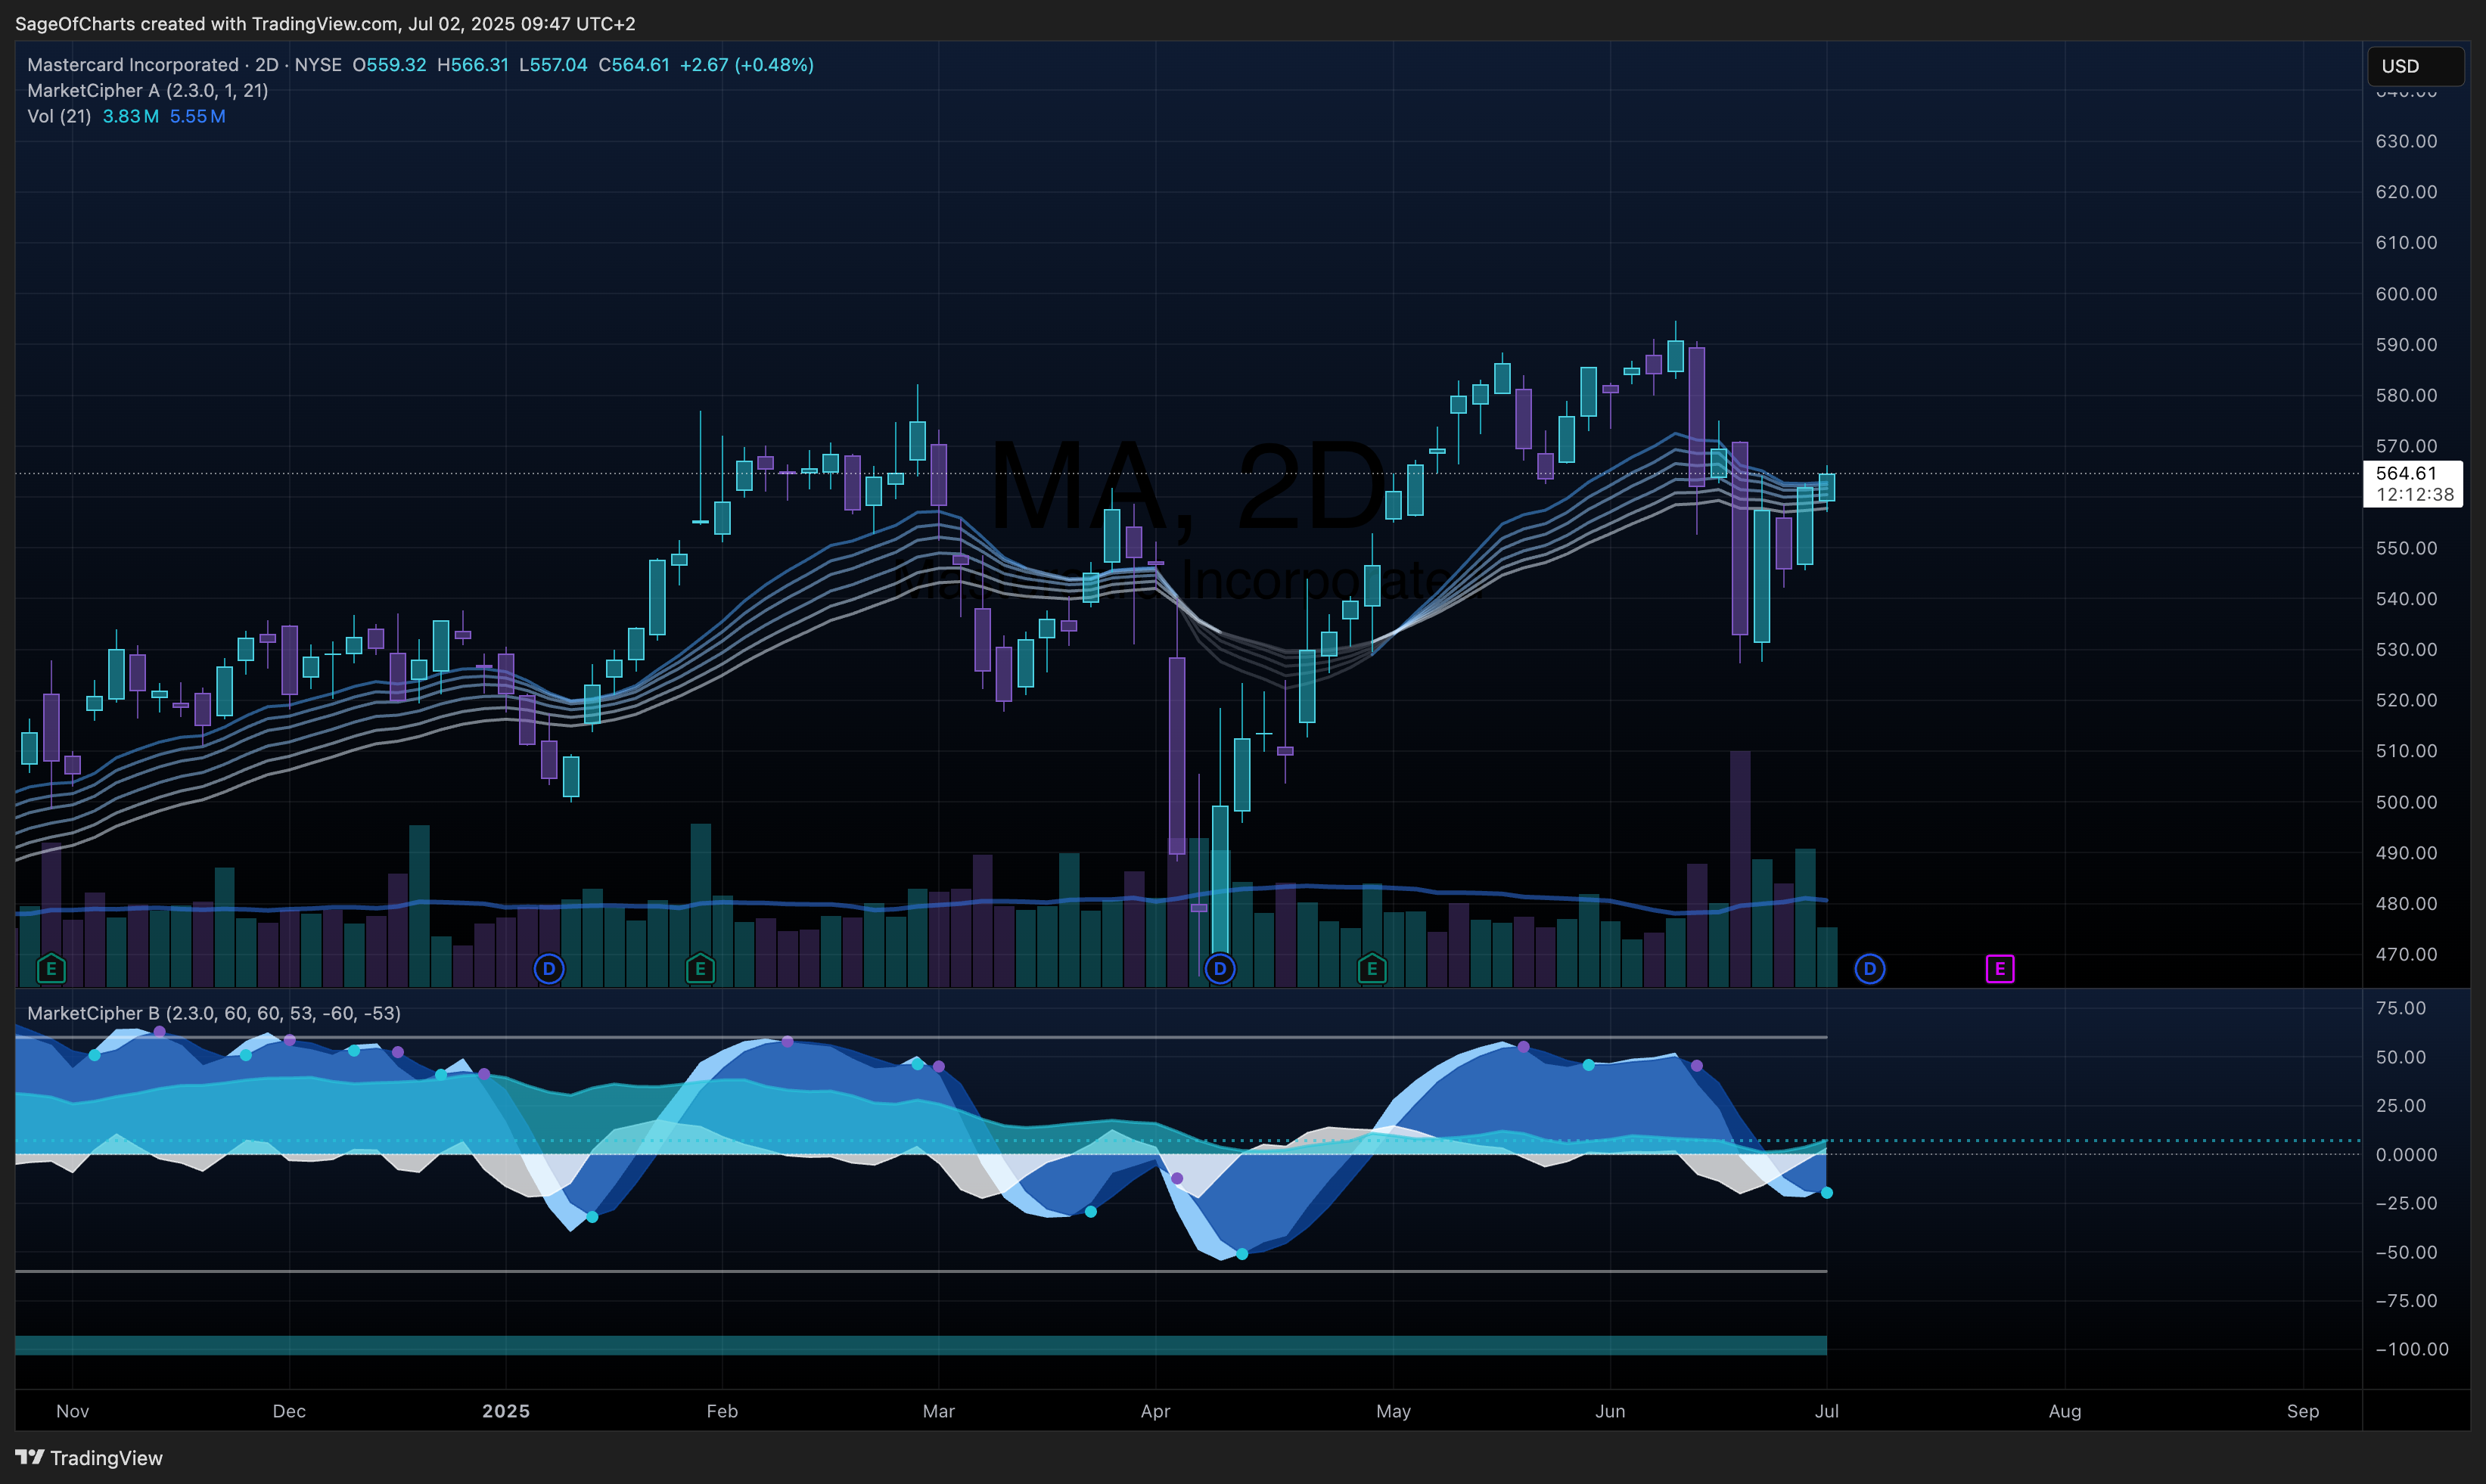Viewport: 2486px width, 1484px height.
Task: Select the Vol (21) indicator legend
Action: click(59, 117)
